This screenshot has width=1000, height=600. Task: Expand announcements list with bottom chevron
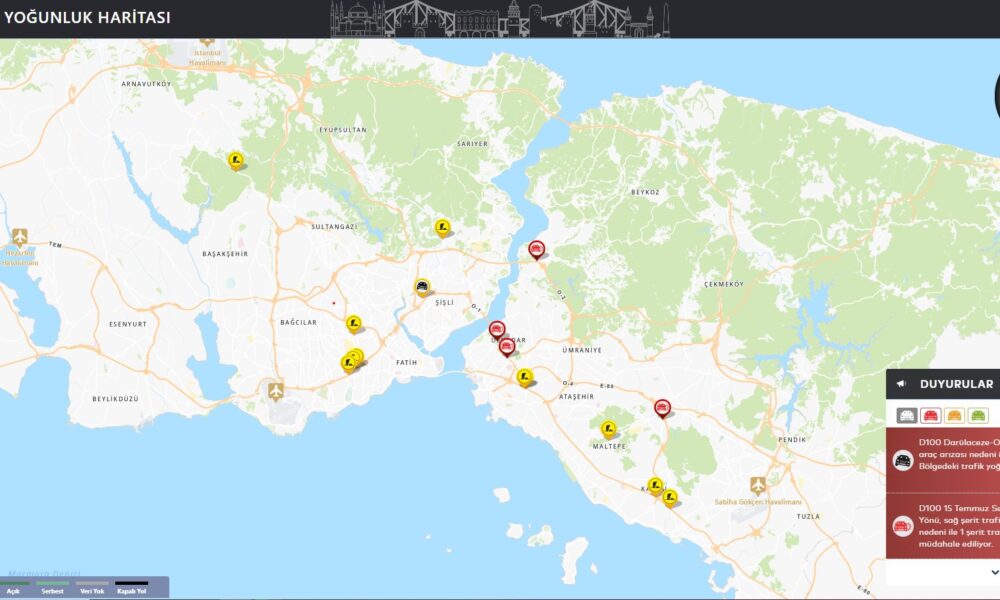tap(994, 572)
